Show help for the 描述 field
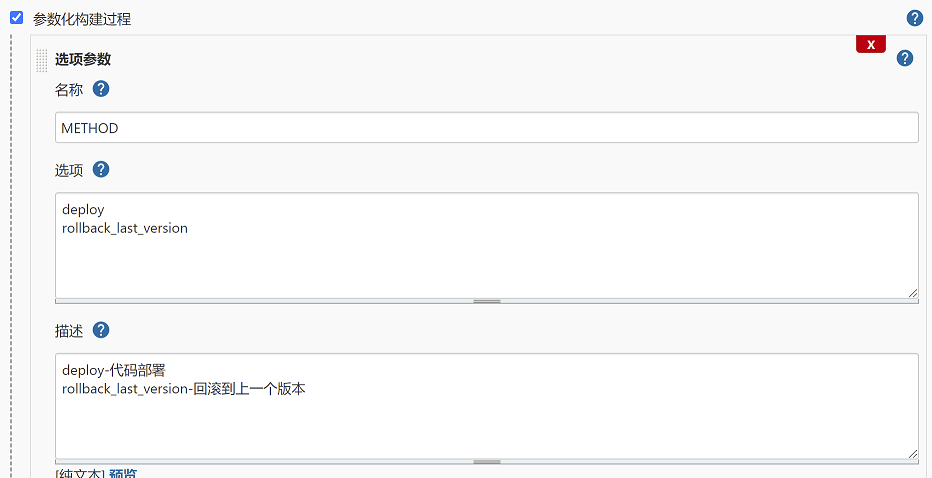Image resolution: width=932 pixels, height=478 pixels. (x=101, y=330)
